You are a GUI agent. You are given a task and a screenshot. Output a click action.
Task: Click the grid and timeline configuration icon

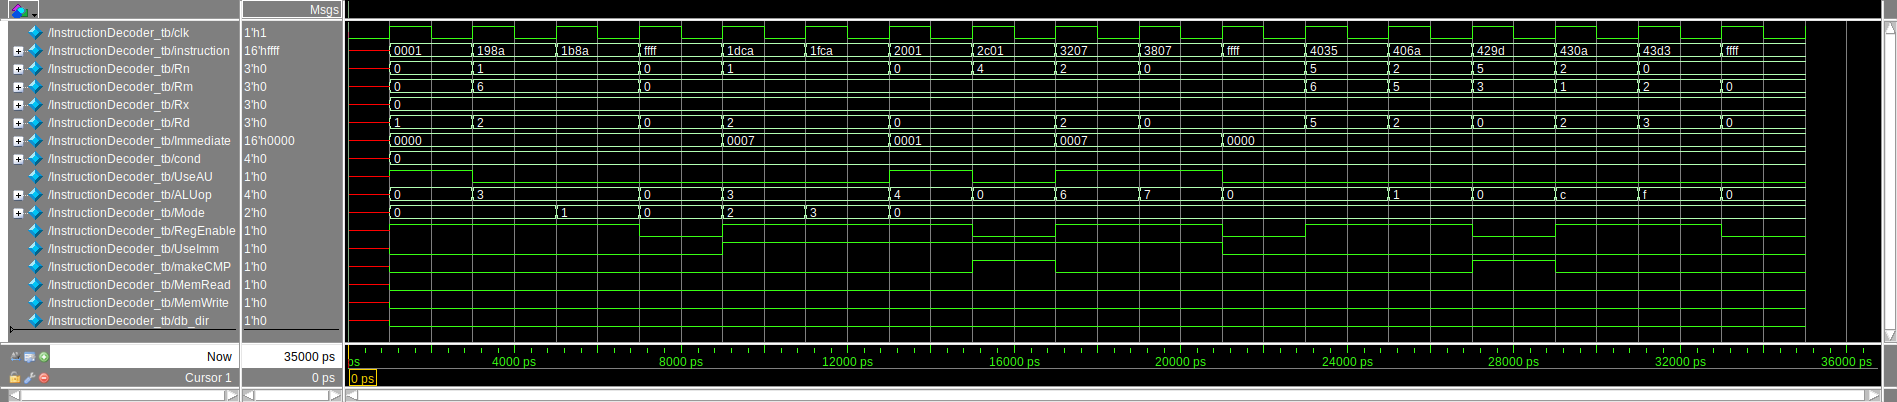[29, 357]
